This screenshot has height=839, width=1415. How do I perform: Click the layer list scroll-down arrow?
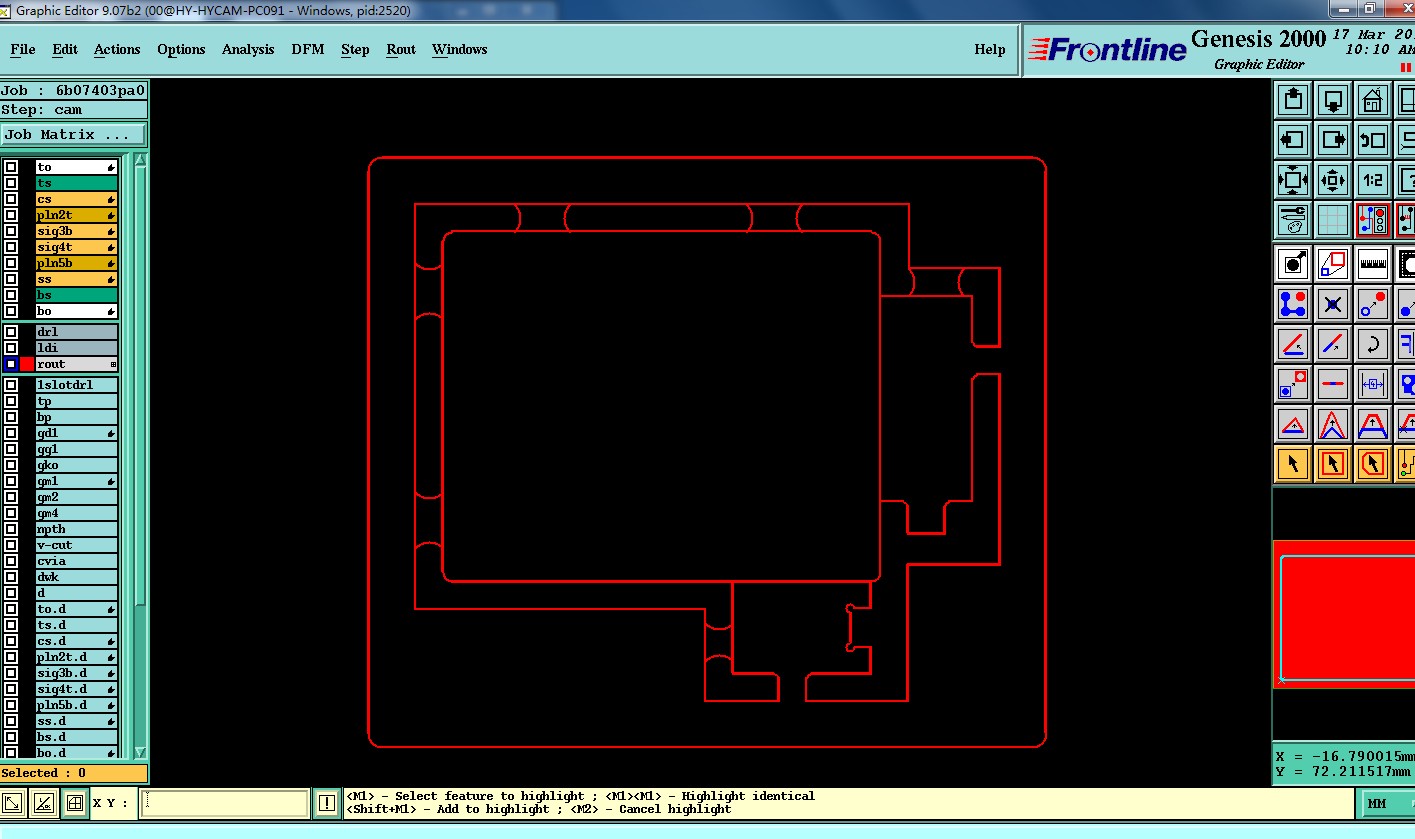pyautogui.click(x=140, y=753)
